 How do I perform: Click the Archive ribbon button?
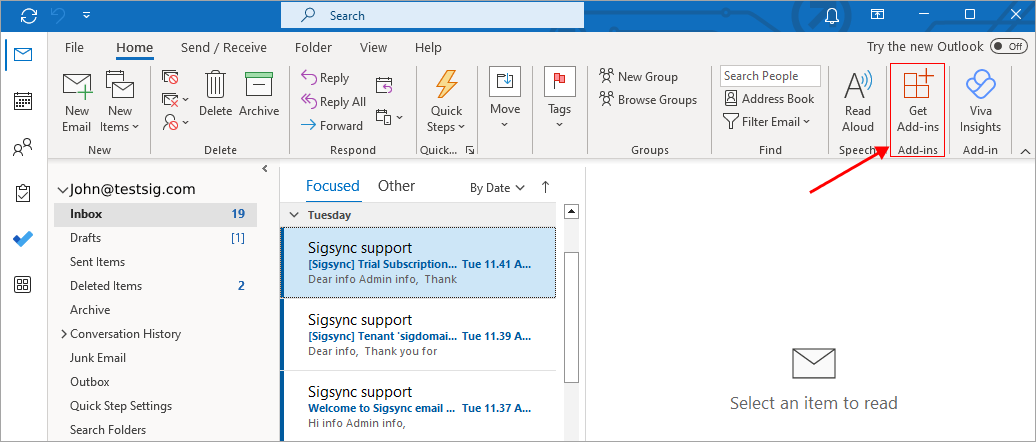click(259, 95)
